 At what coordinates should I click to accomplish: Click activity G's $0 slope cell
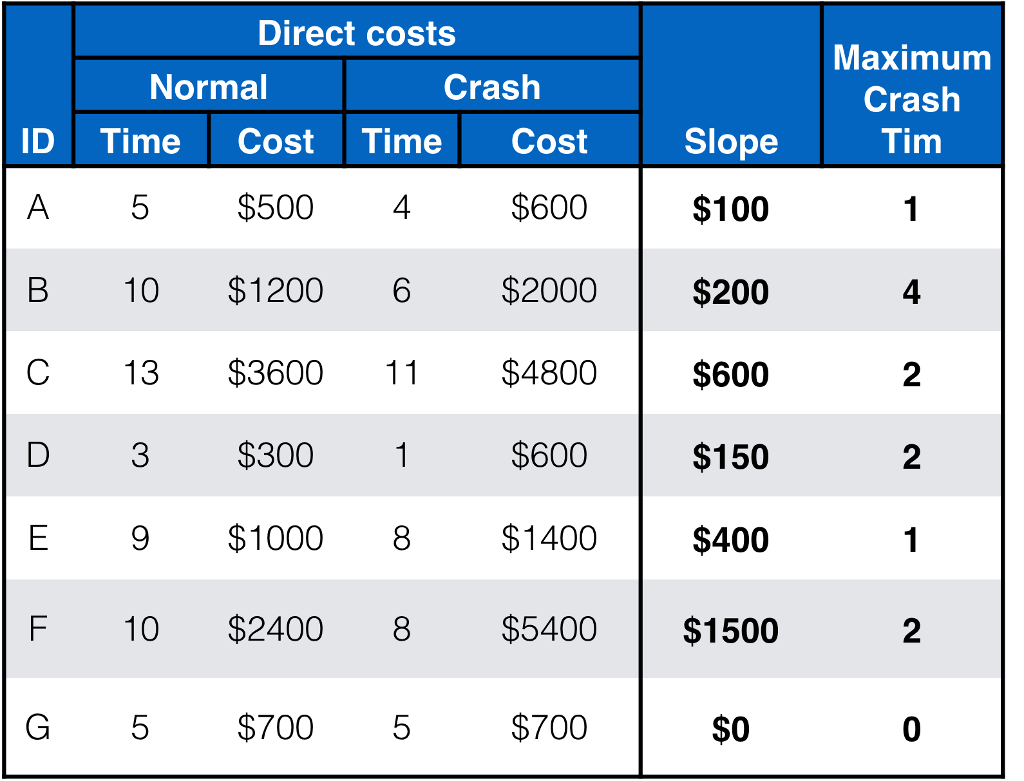[731, 729]
